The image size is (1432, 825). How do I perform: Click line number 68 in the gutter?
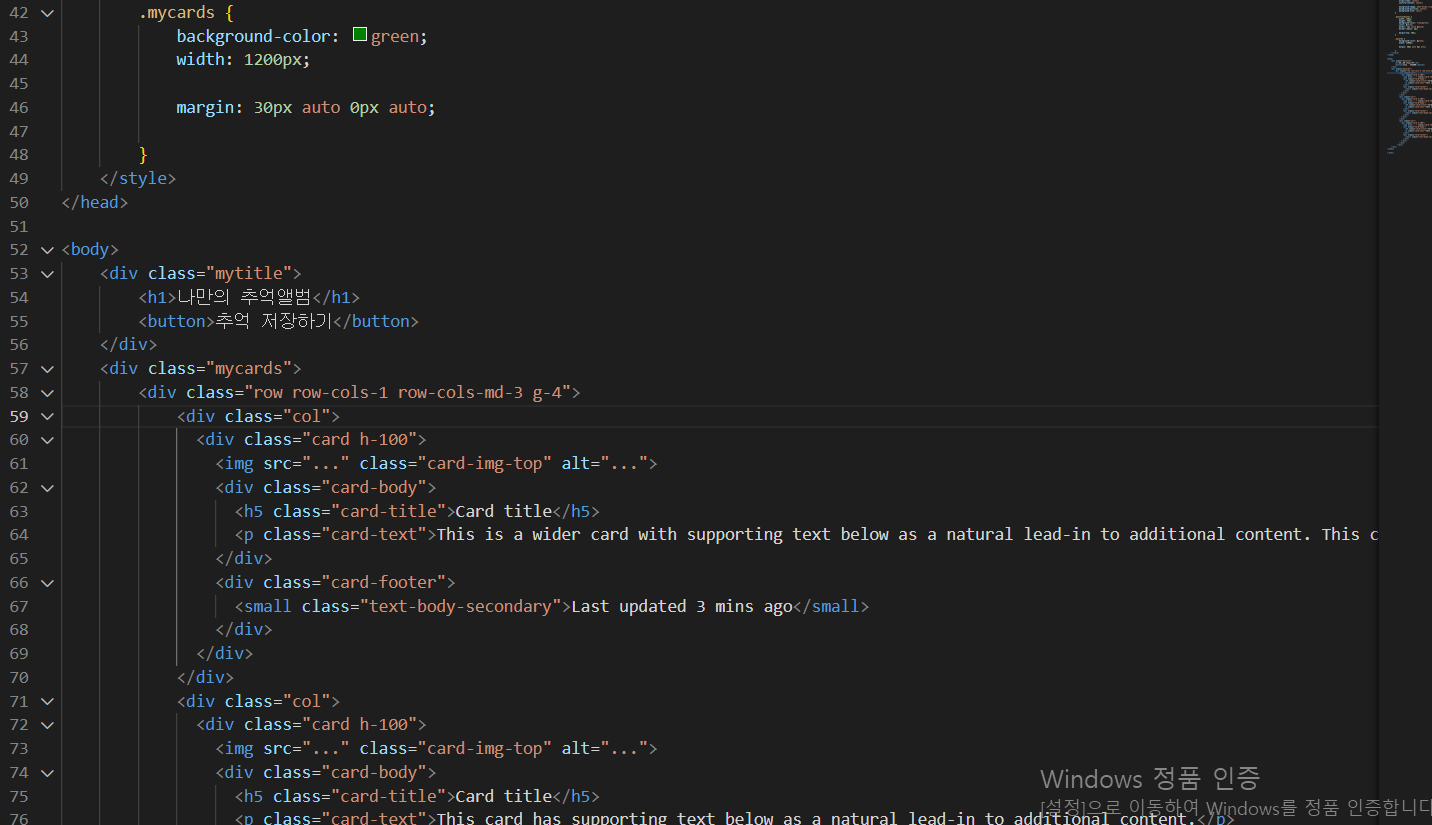pos(19,630)
